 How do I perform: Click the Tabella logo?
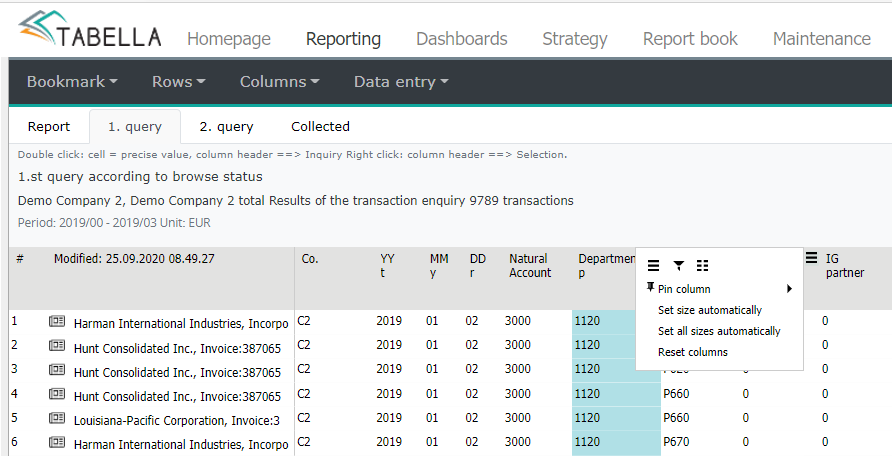click(x=90, y=30)
